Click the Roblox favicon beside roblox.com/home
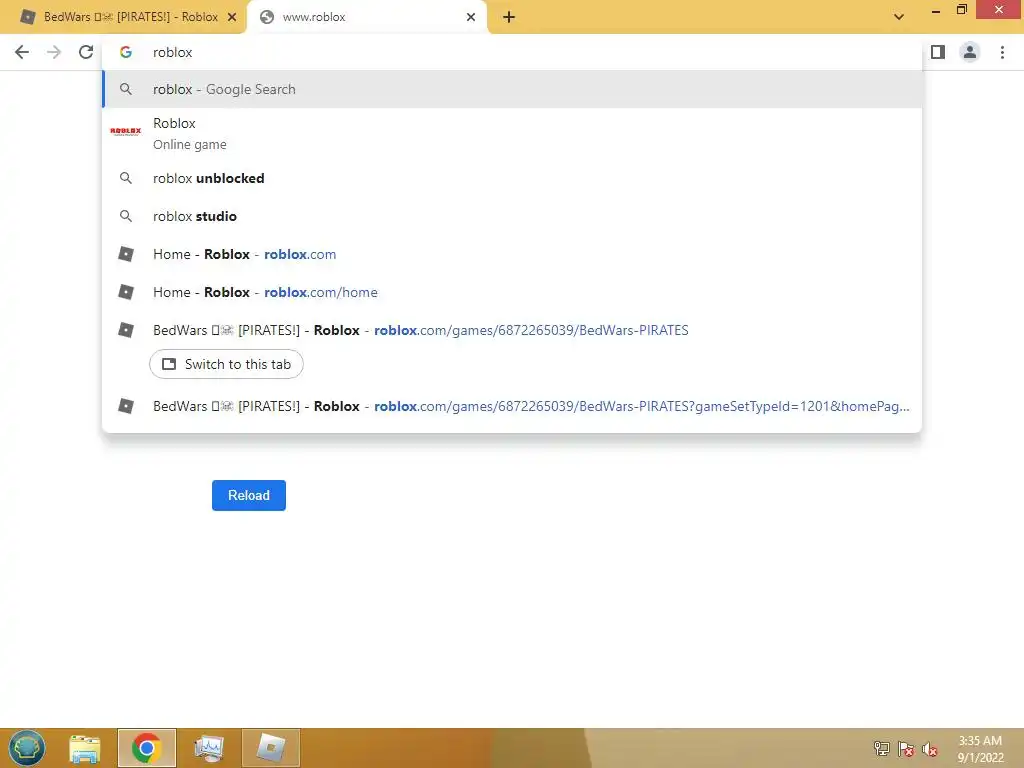Screen dimensions: 1024x768 [x=126, y=292]
